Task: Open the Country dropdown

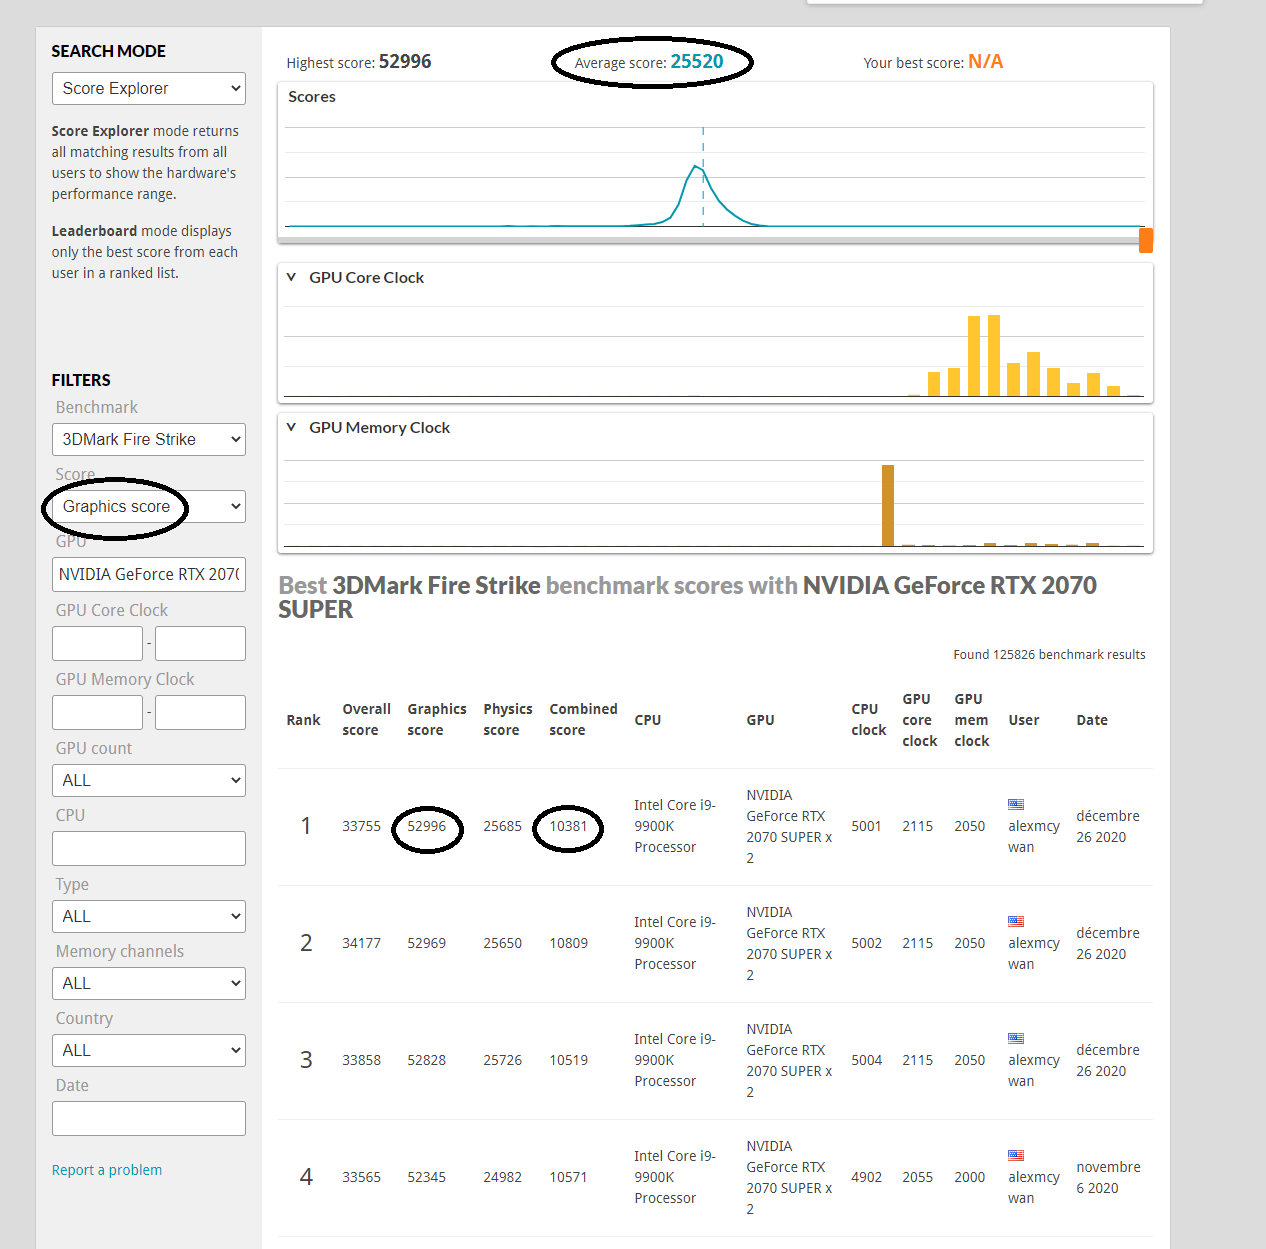Action: pyautogui.click(x=148, y=1050)
